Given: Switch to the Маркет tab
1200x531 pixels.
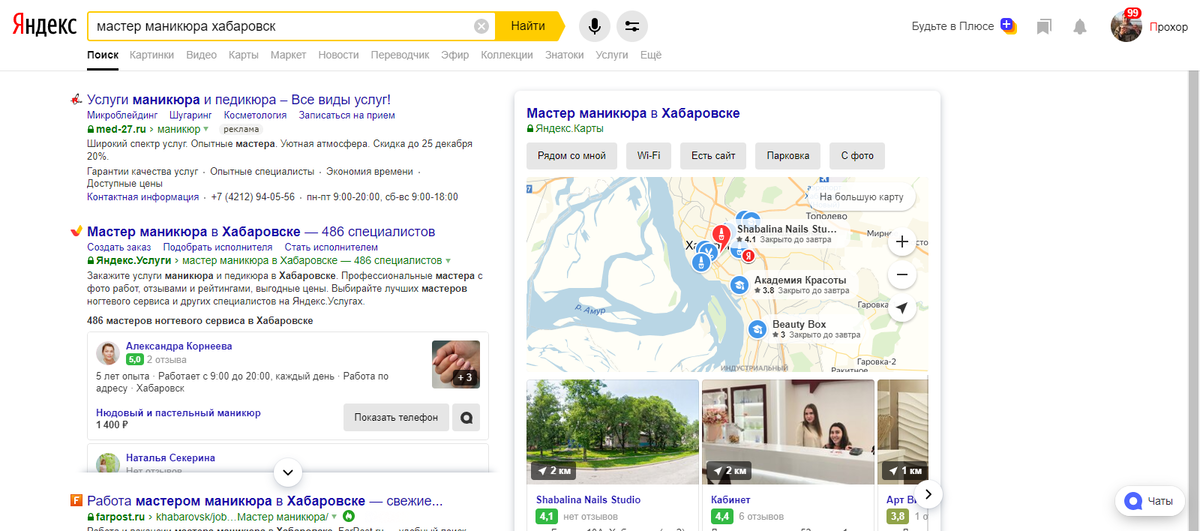Looking at the screenshot, I should pyautogui.click(x=288, y=55).
